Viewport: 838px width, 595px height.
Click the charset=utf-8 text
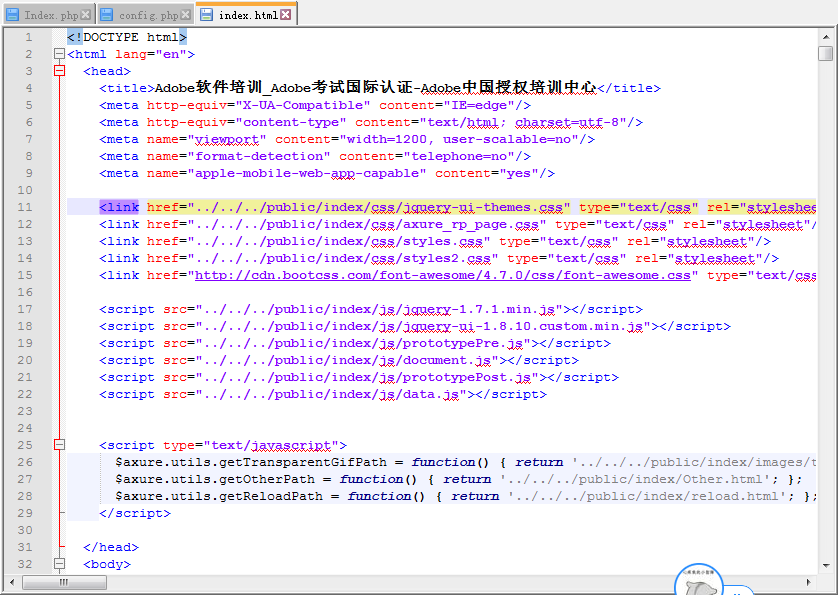[567, 122]
